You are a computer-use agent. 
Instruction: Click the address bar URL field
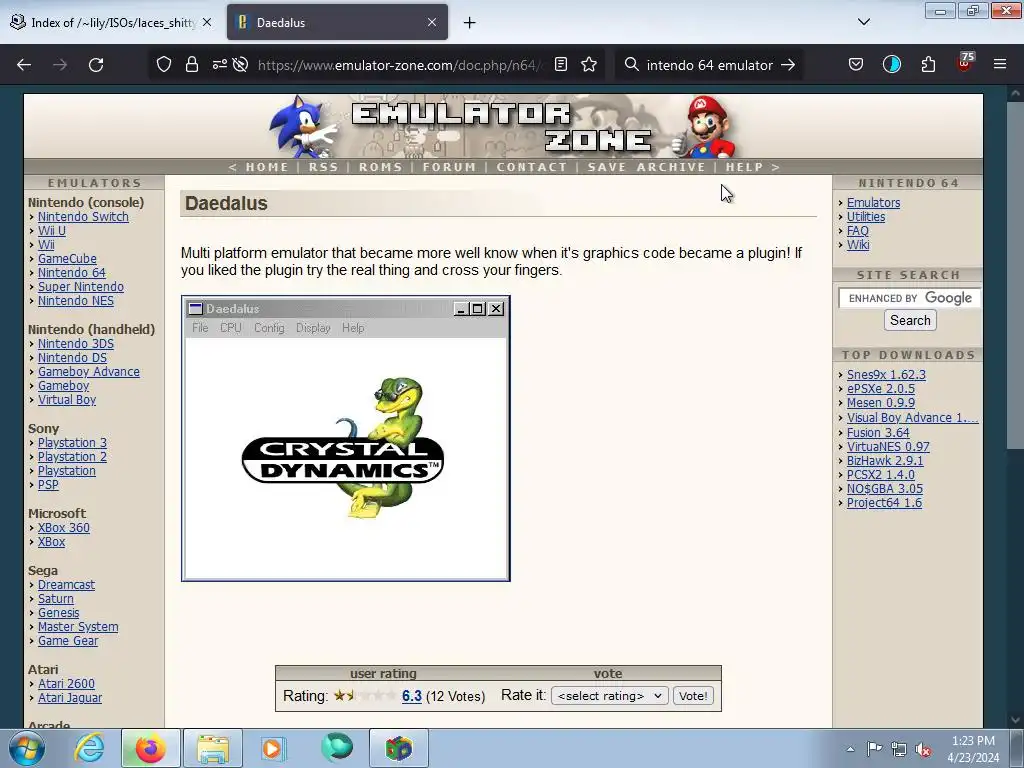point(400,65)
